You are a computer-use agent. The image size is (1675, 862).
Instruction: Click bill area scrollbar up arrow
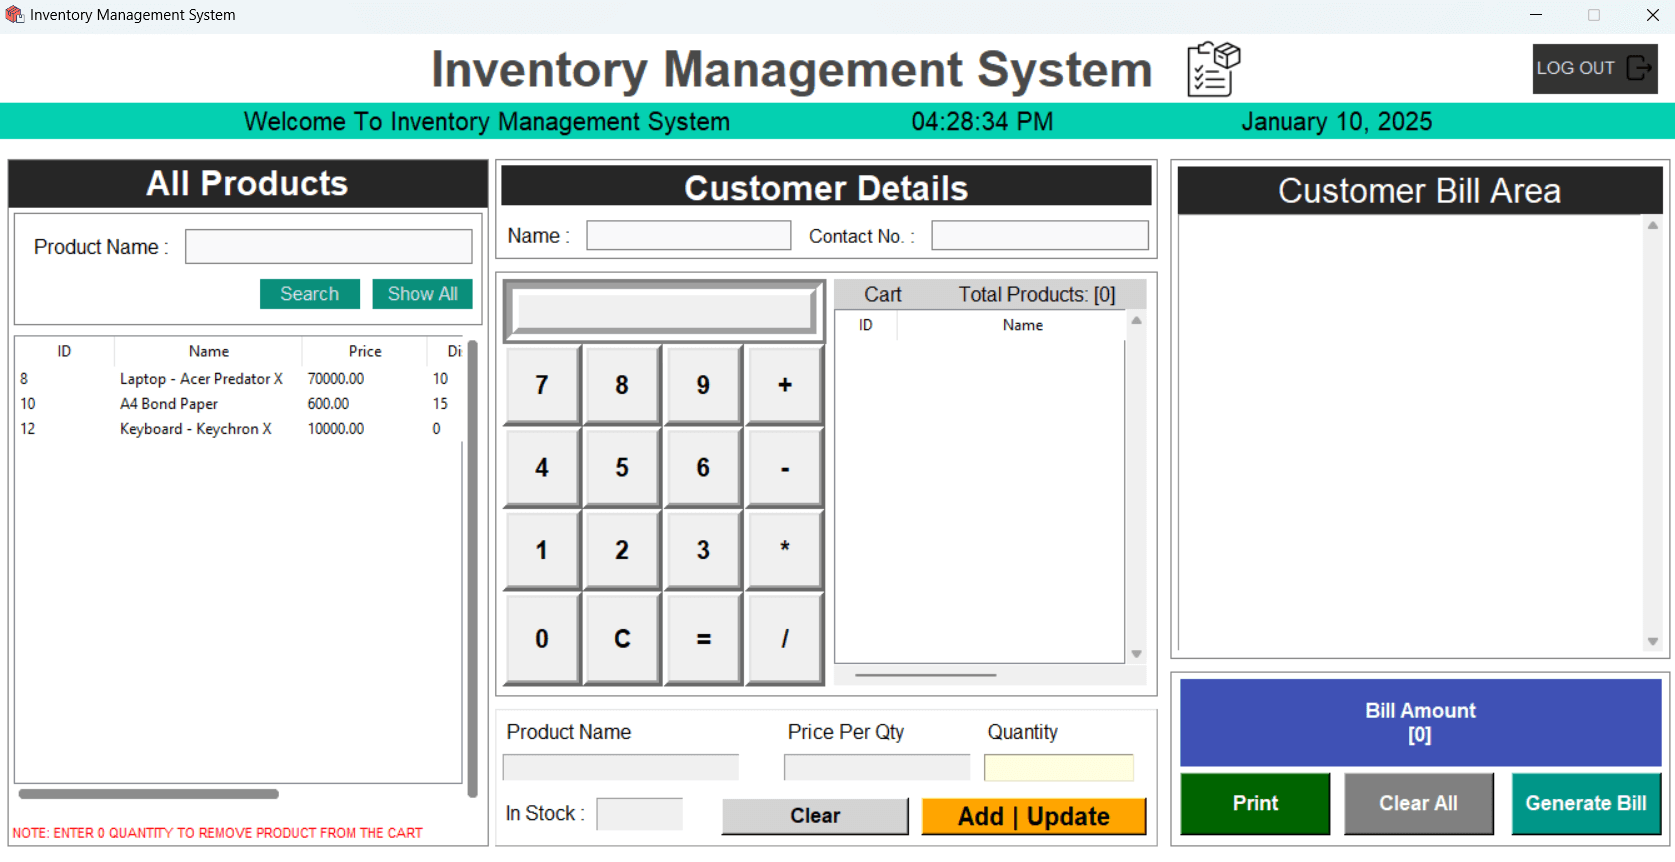[1653, 226]
